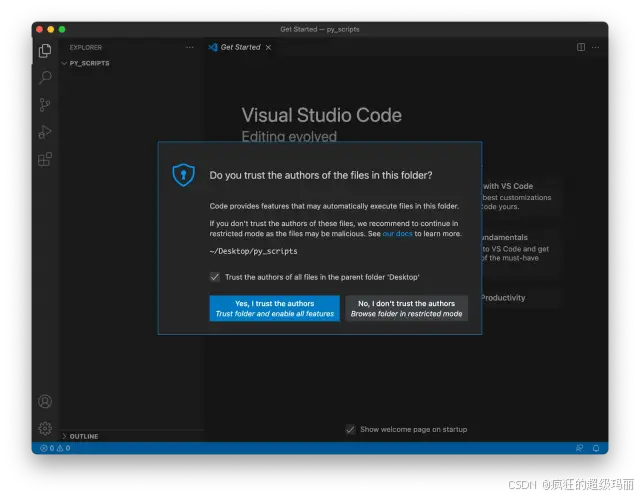Click the EXPLORER panel title
This screenshot has width=640, height=496.
(86, 47)
